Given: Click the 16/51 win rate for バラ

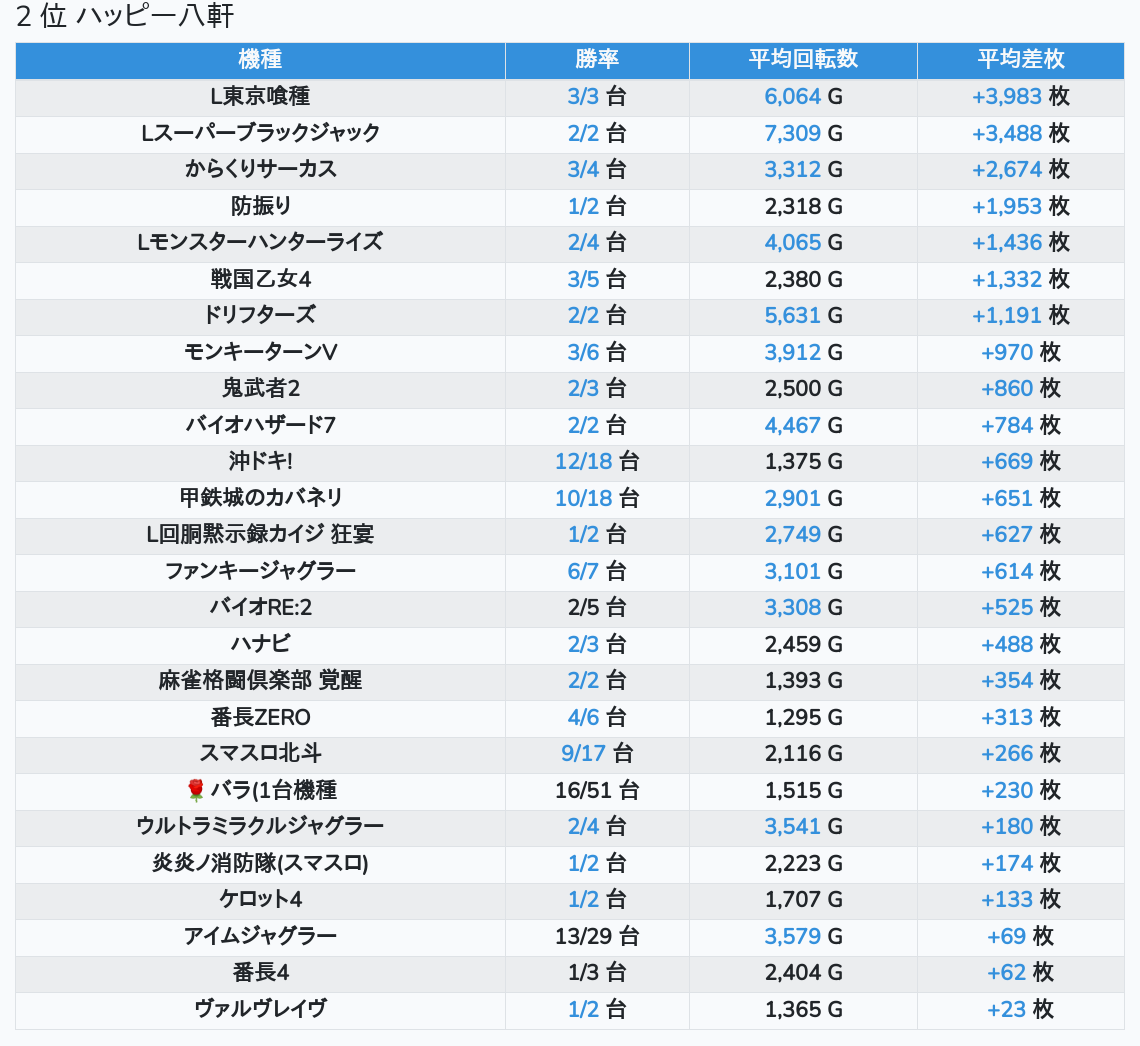Looking at the screenshot, I should click(597, 790).
